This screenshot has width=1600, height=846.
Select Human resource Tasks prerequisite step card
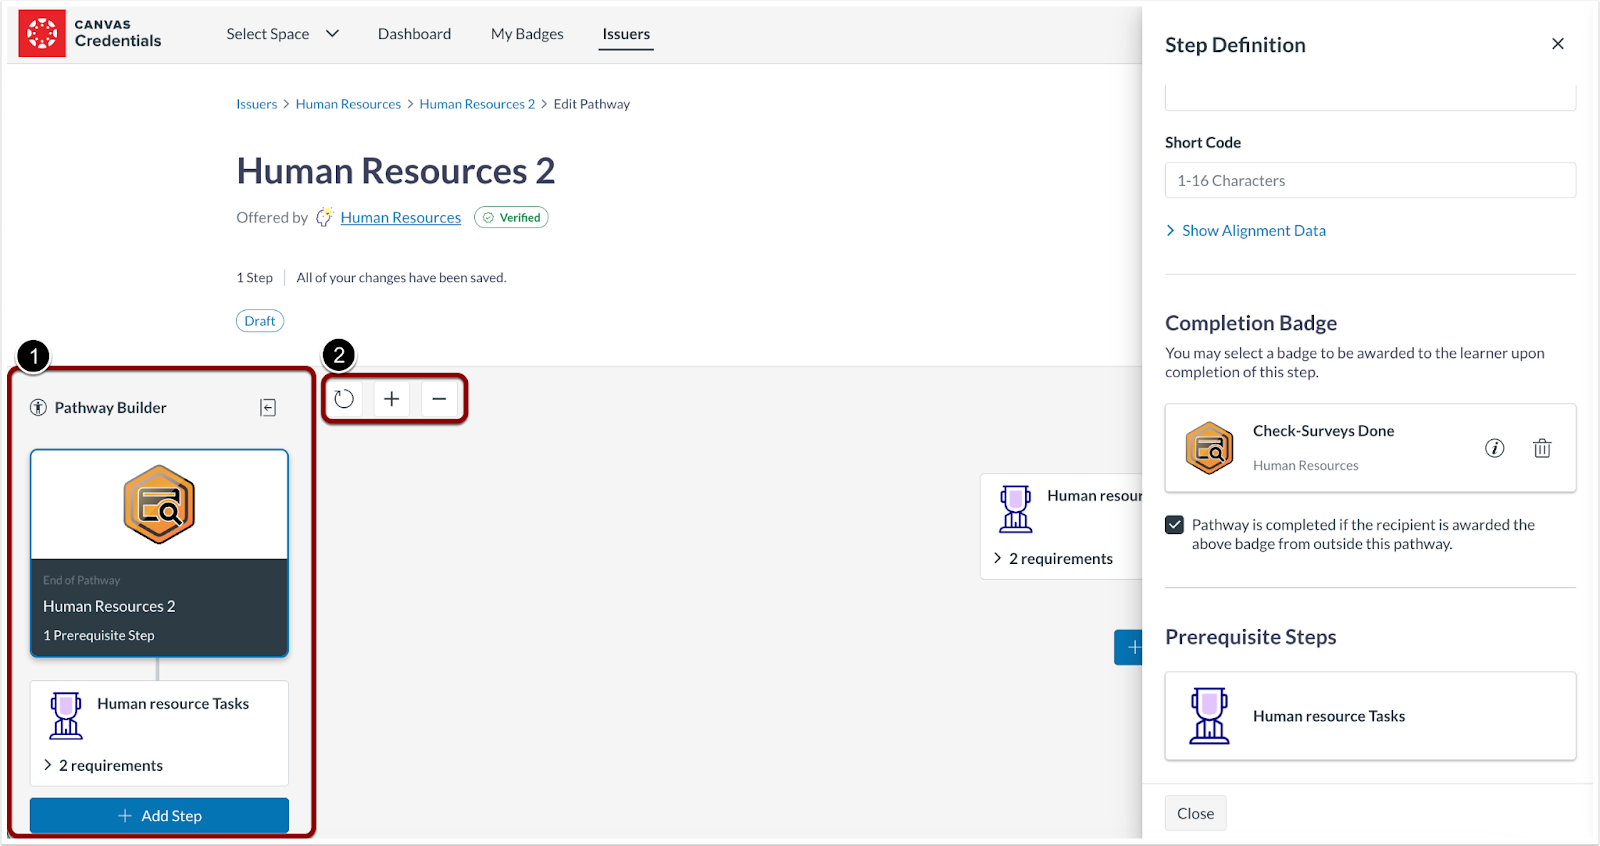[x=1370, y=716]
